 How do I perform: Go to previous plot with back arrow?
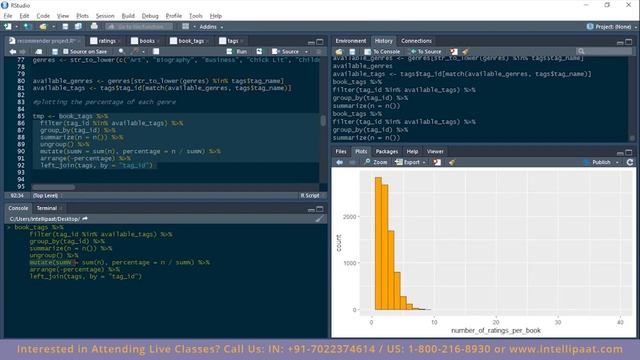point(340,162)
